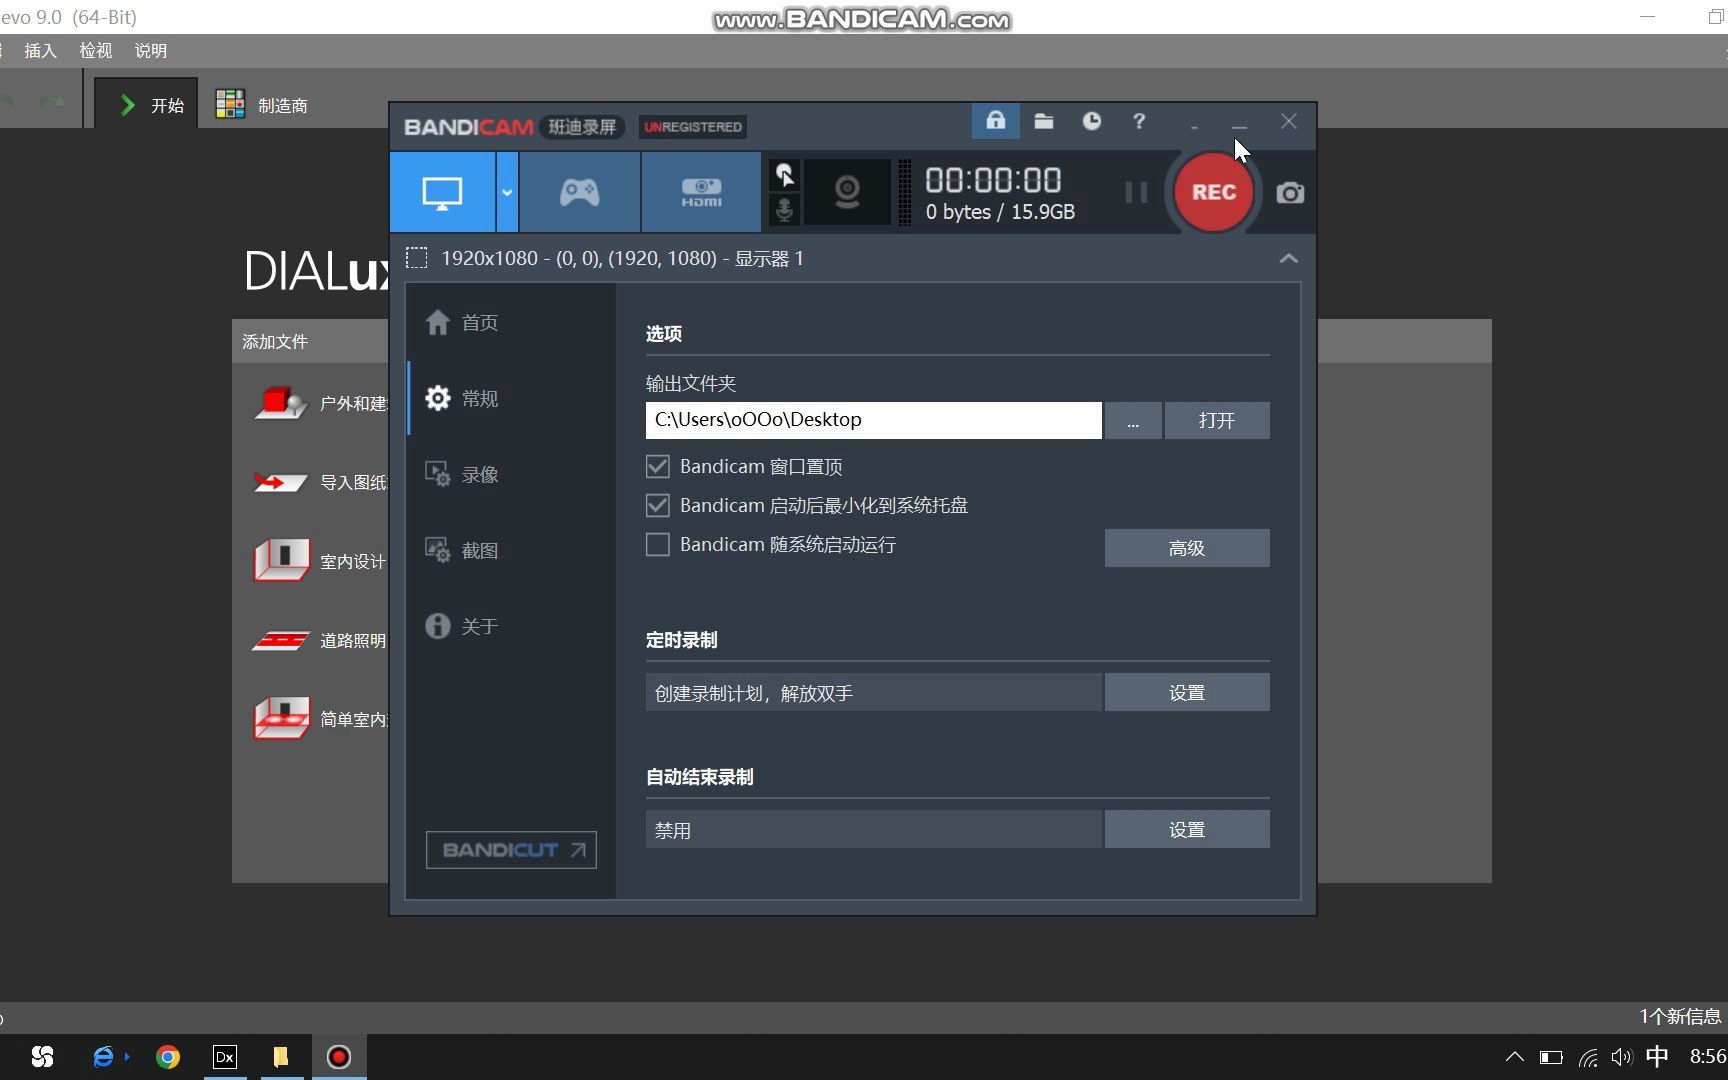Image resolution: width=1728 pixels, height=1080 pixels.
Task: Open volume control in system tray
Action: [x=1621, y=1057]
